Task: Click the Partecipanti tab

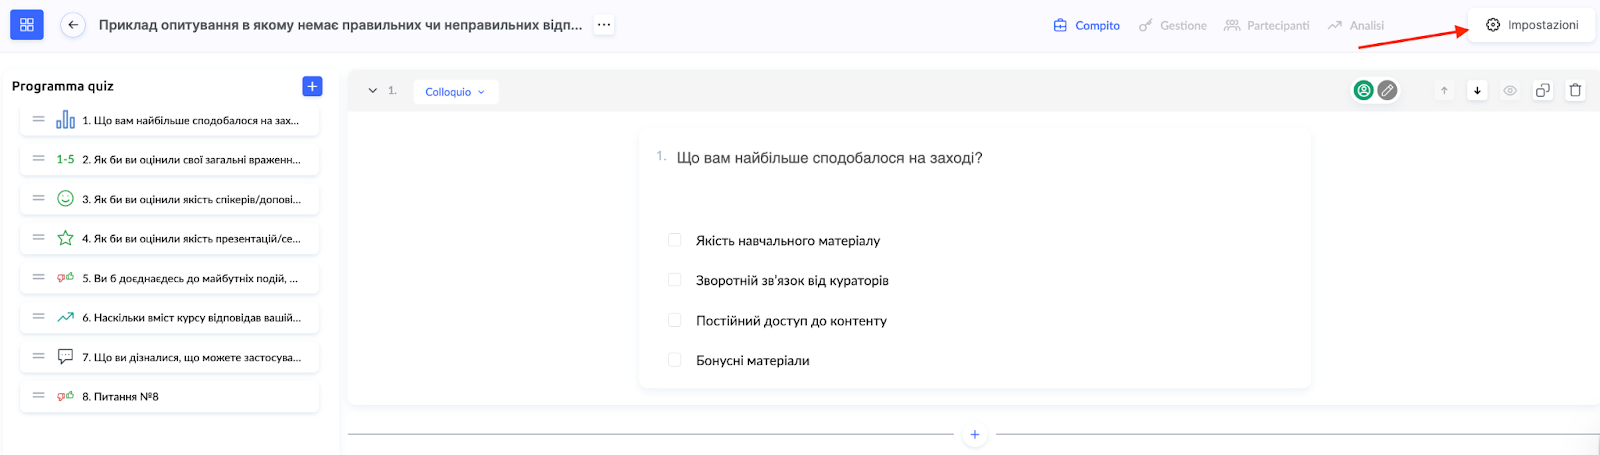Action: coord(1267,26)
